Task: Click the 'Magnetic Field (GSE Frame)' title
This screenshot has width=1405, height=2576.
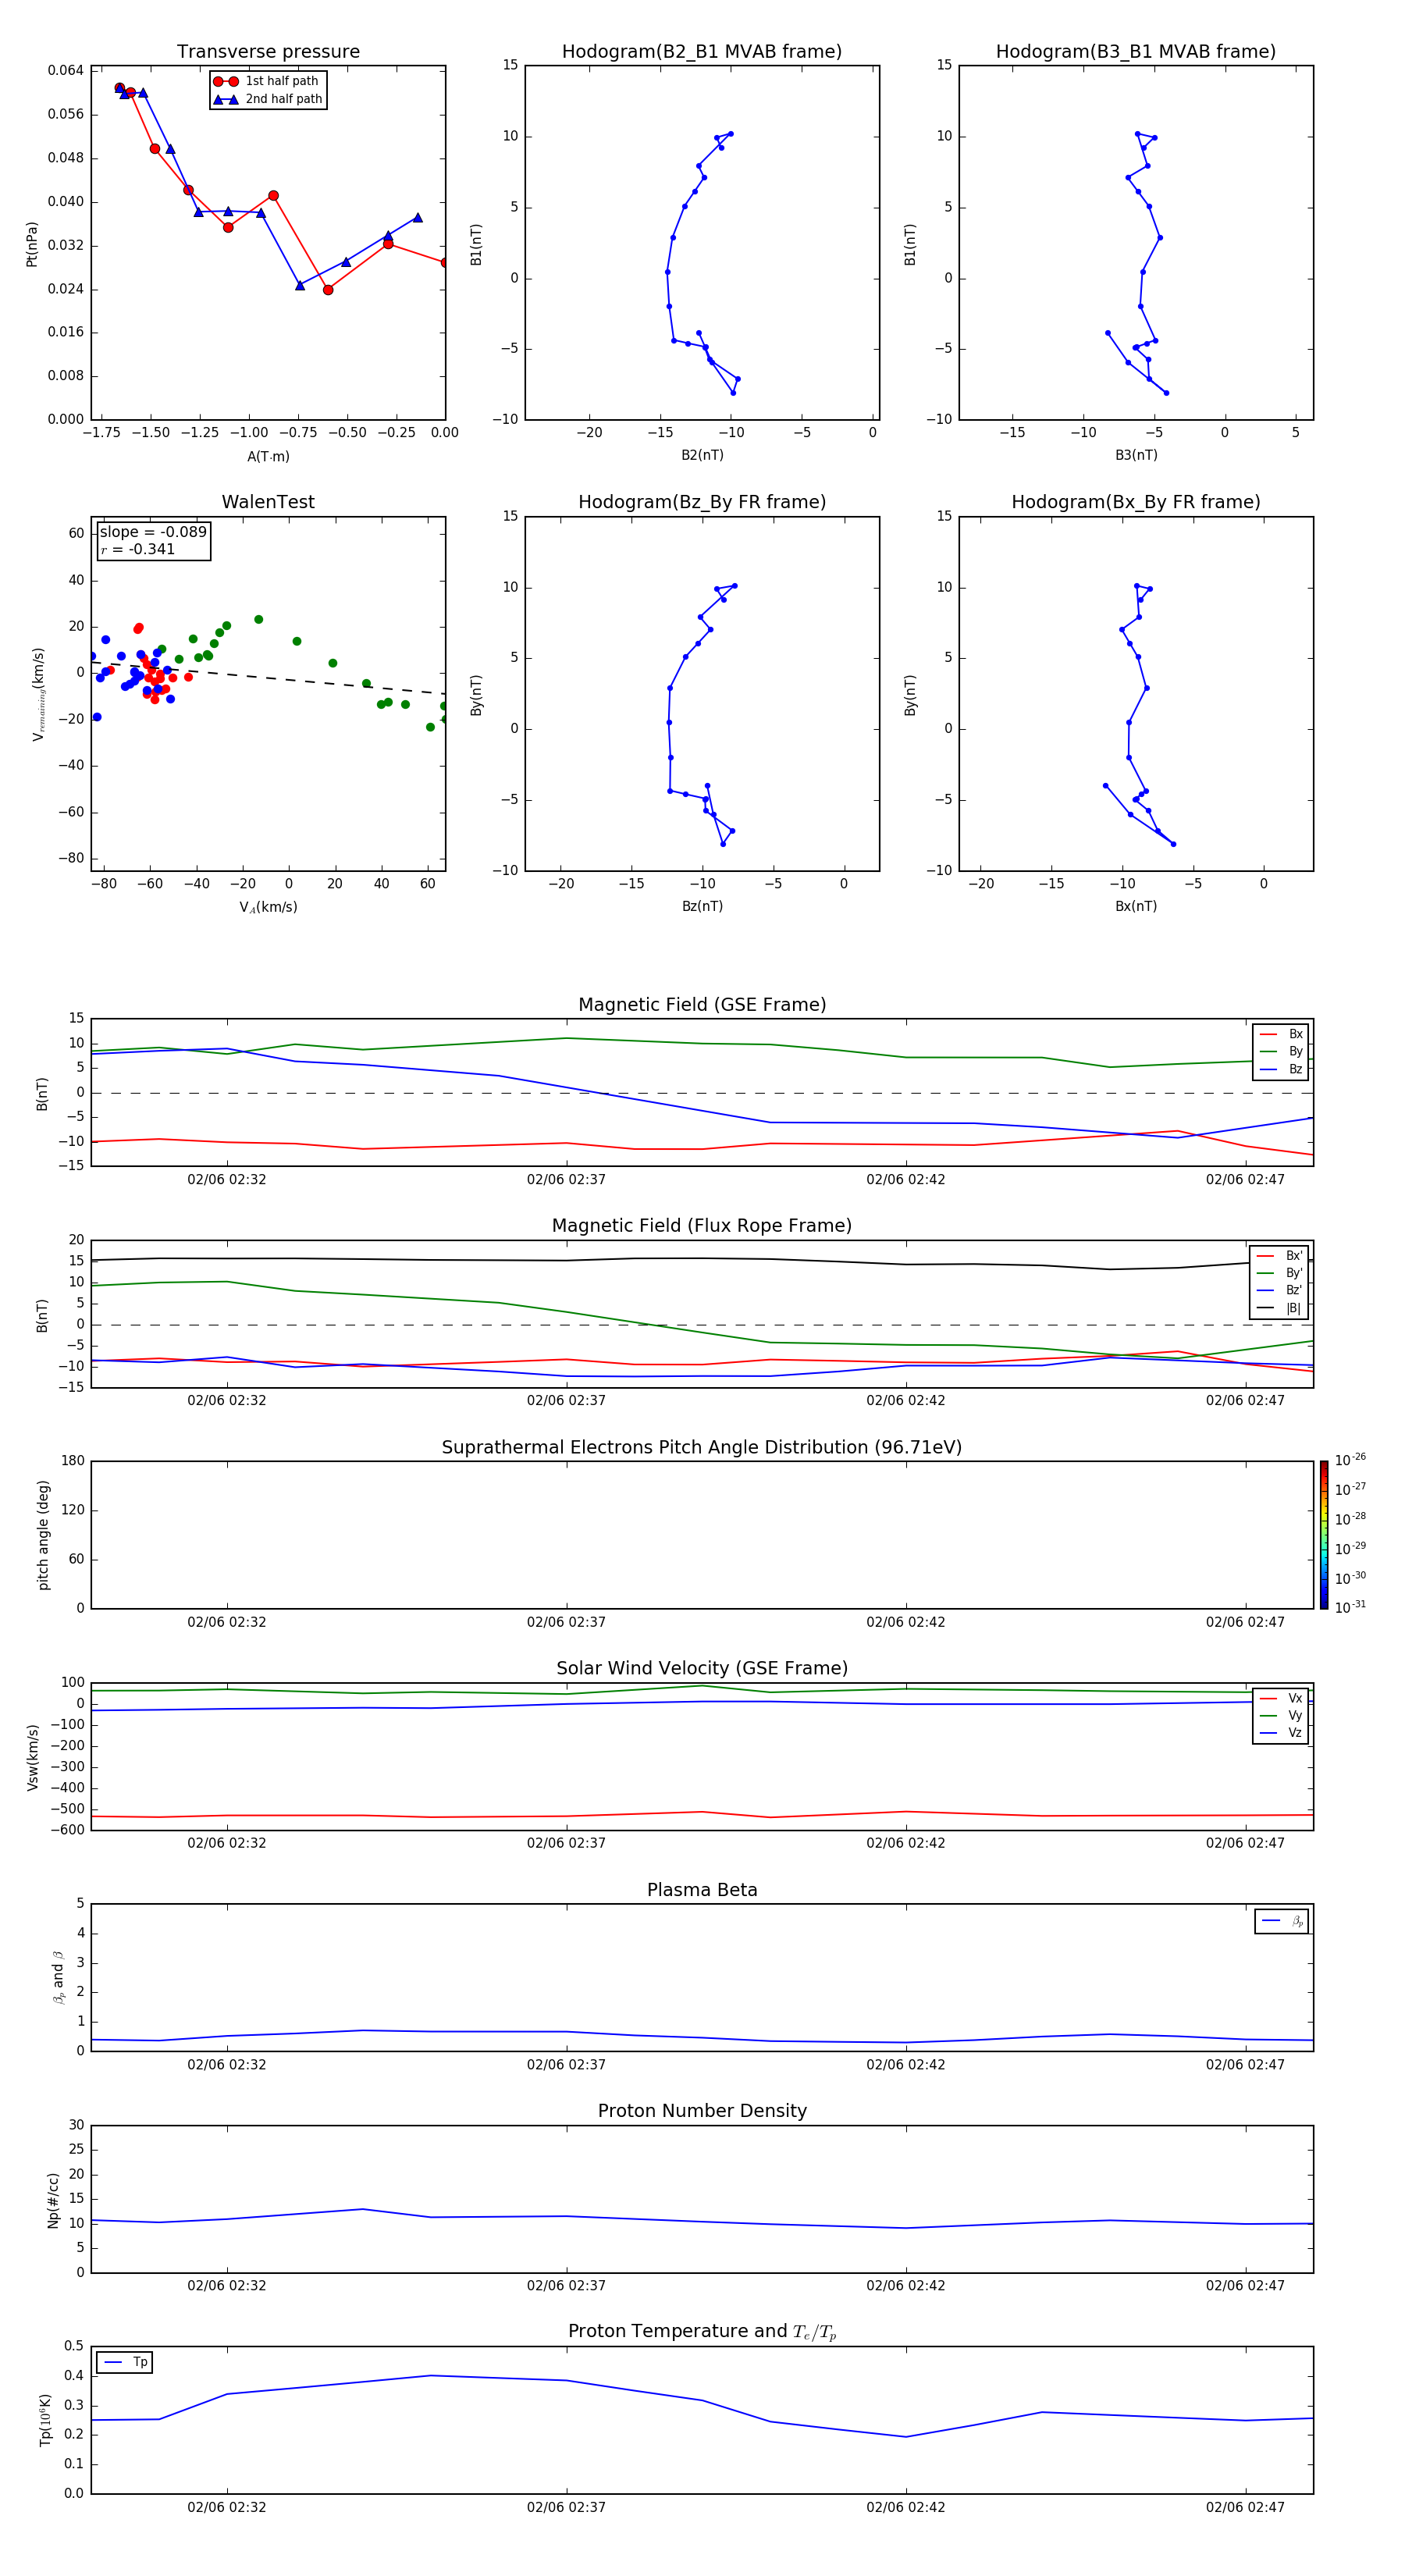Action: [x=702, y=1005]
